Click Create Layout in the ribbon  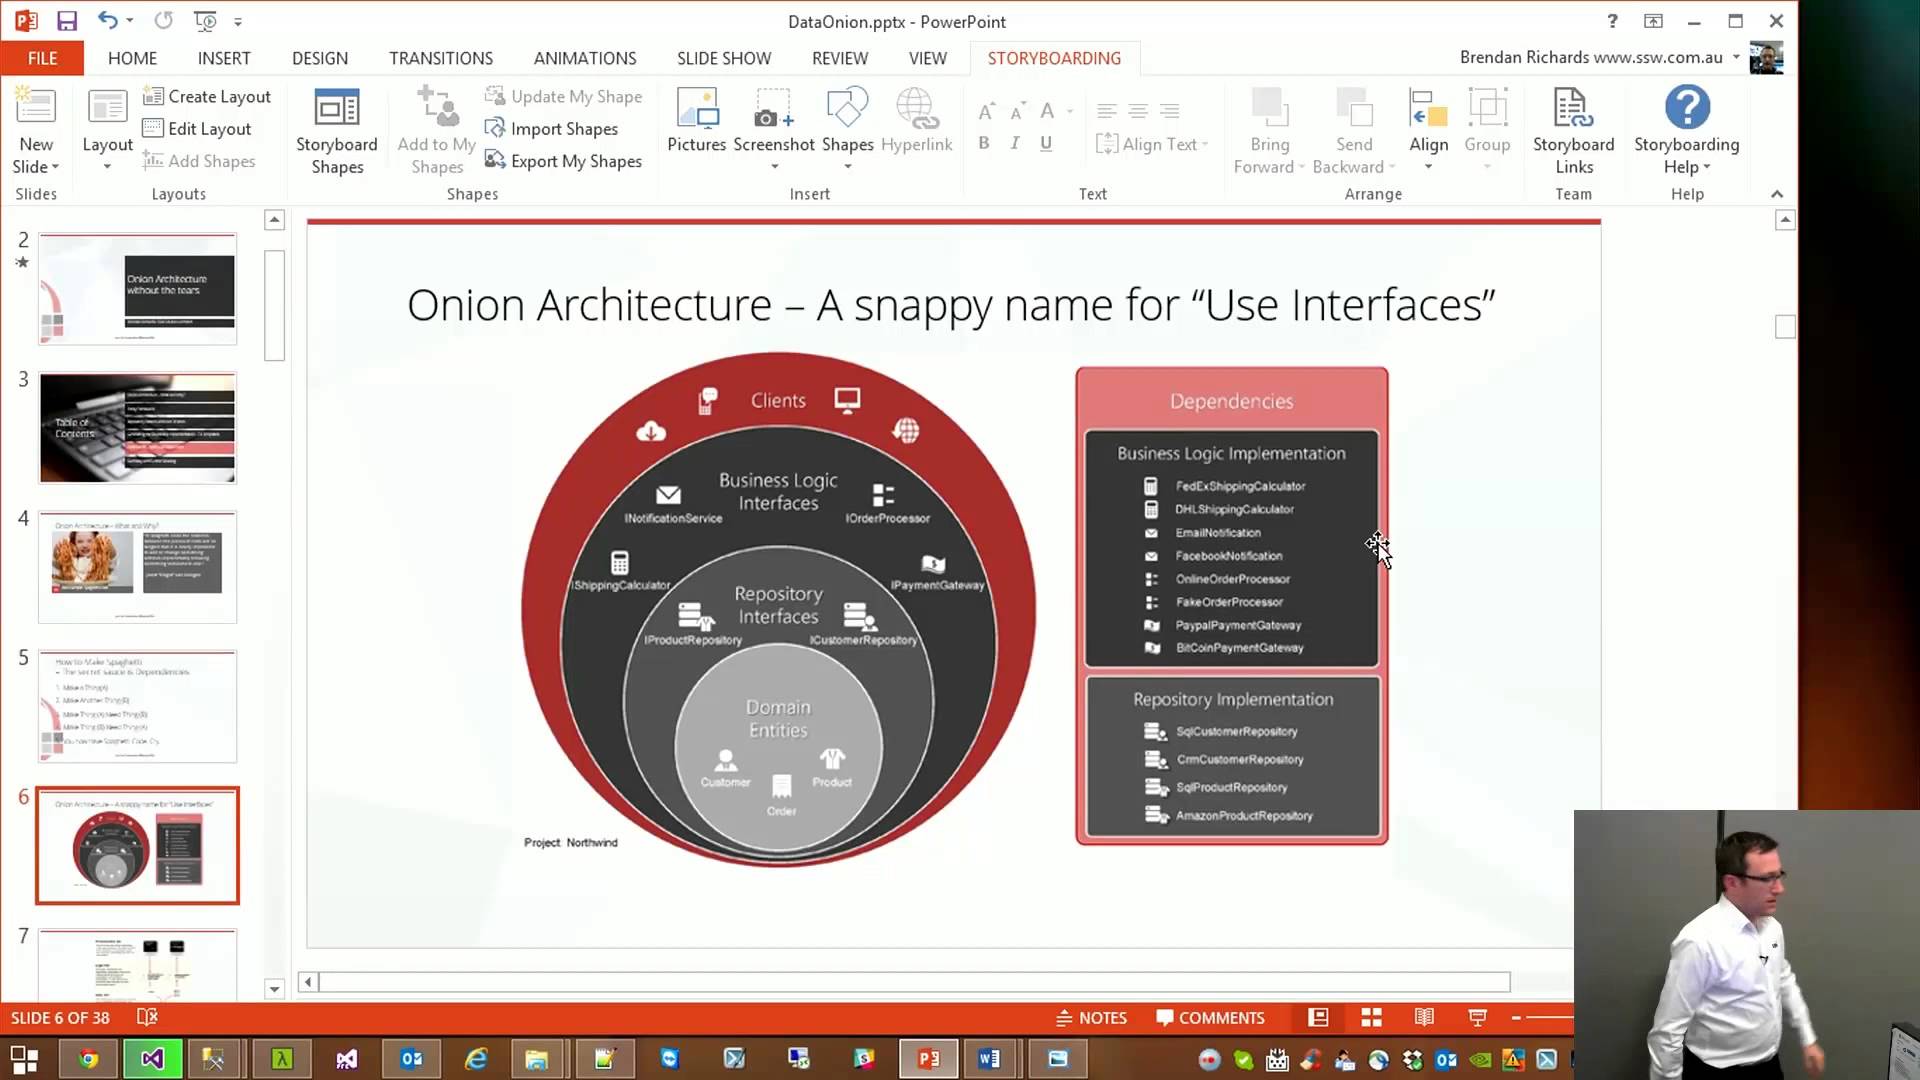(207, 96)
